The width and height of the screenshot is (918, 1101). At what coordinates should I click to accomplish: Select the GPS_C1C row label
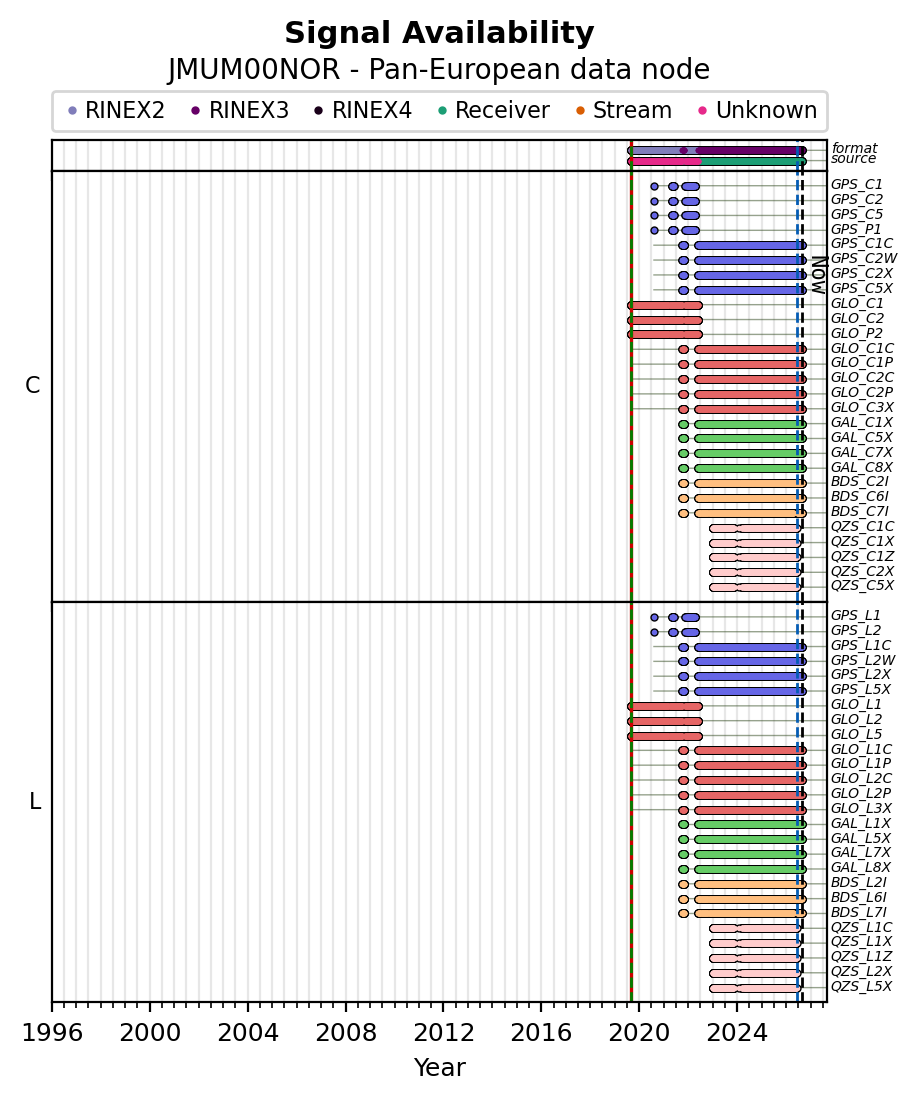(x=862, y=244)
